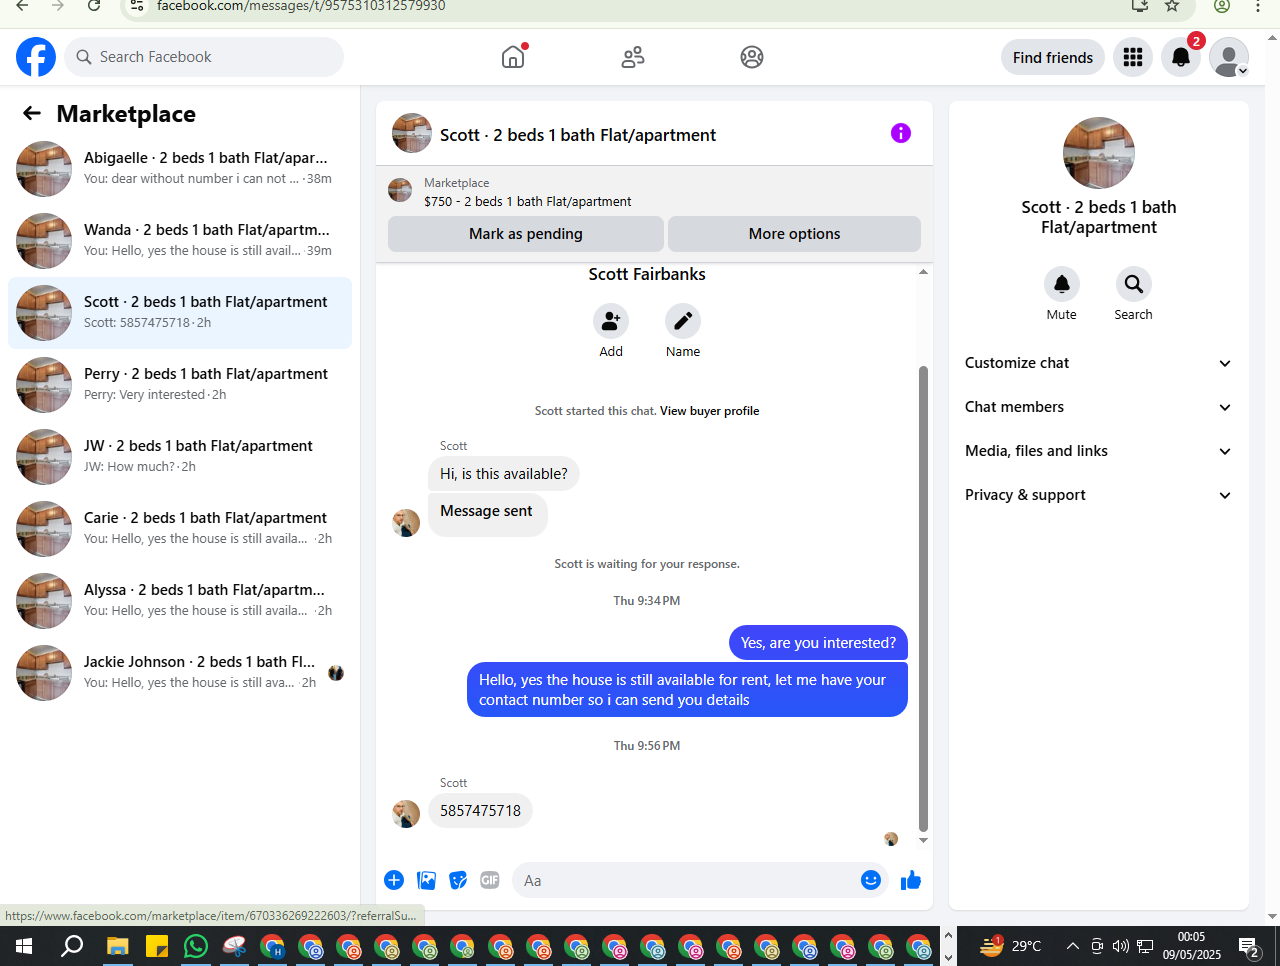
Task: Expand Privacy & support section
Action: point(1098,495)
